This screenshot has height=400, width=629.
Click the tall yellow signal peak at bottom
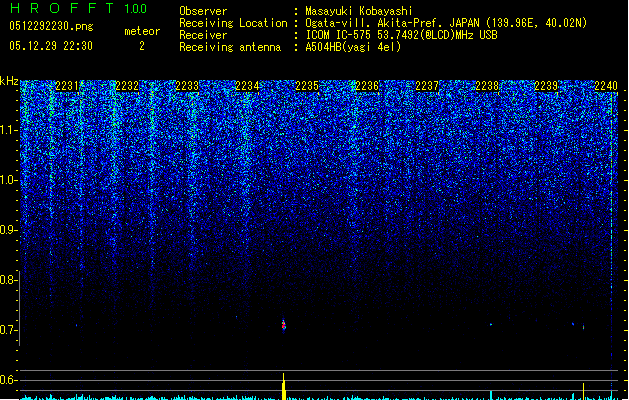pyautogui.click(x=284, y=386)
